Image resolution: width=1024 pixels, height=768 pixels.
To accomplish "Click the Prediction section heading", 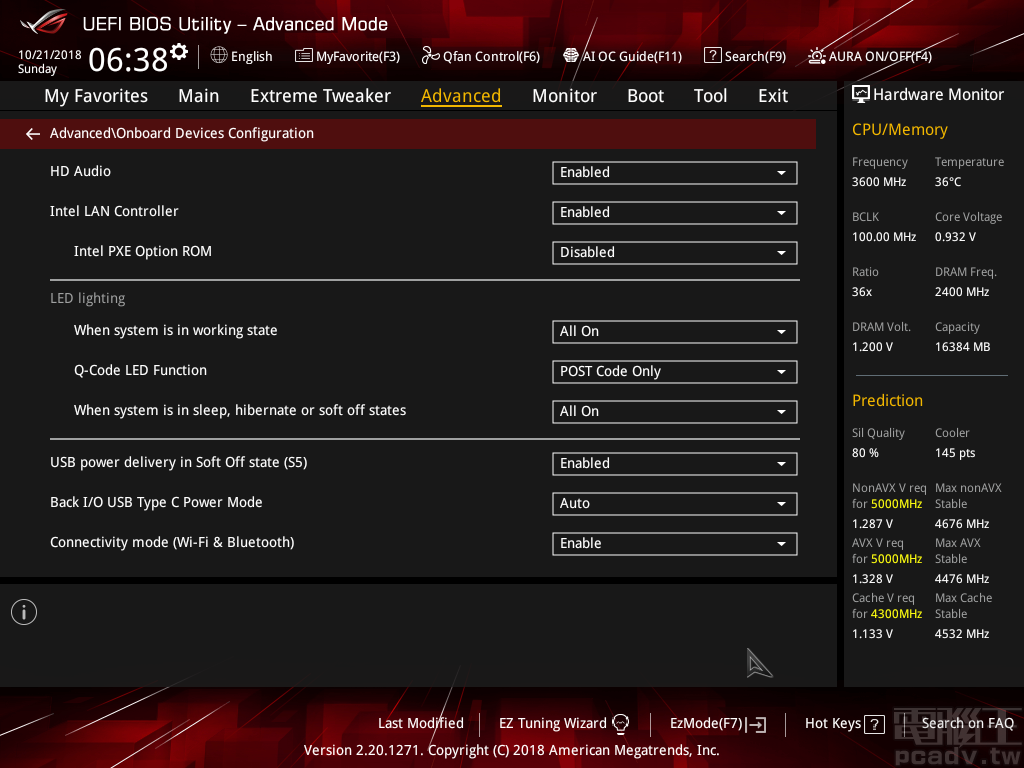I will point(887,400).
